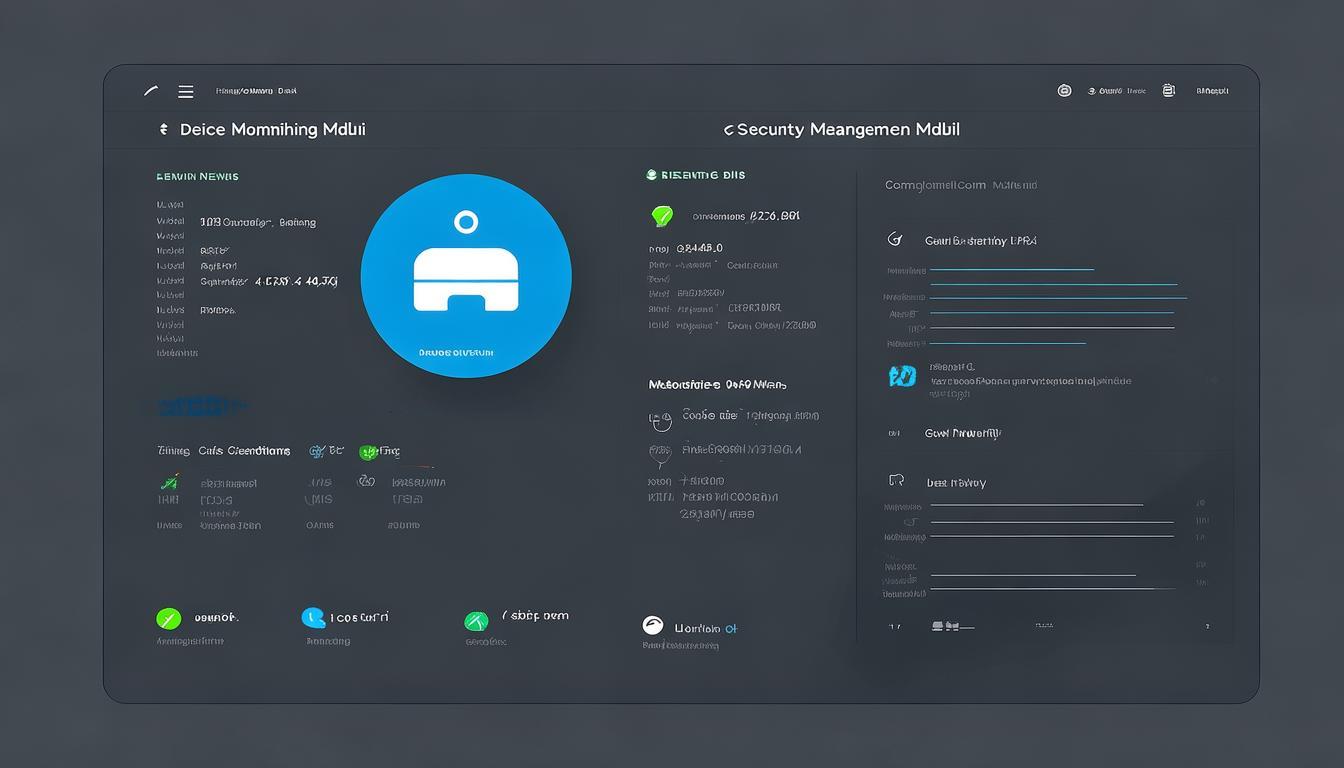This screenshot has height=768, width=1344.
Task: Click the white round icon near bottom center
Action: tap(653, 626)
